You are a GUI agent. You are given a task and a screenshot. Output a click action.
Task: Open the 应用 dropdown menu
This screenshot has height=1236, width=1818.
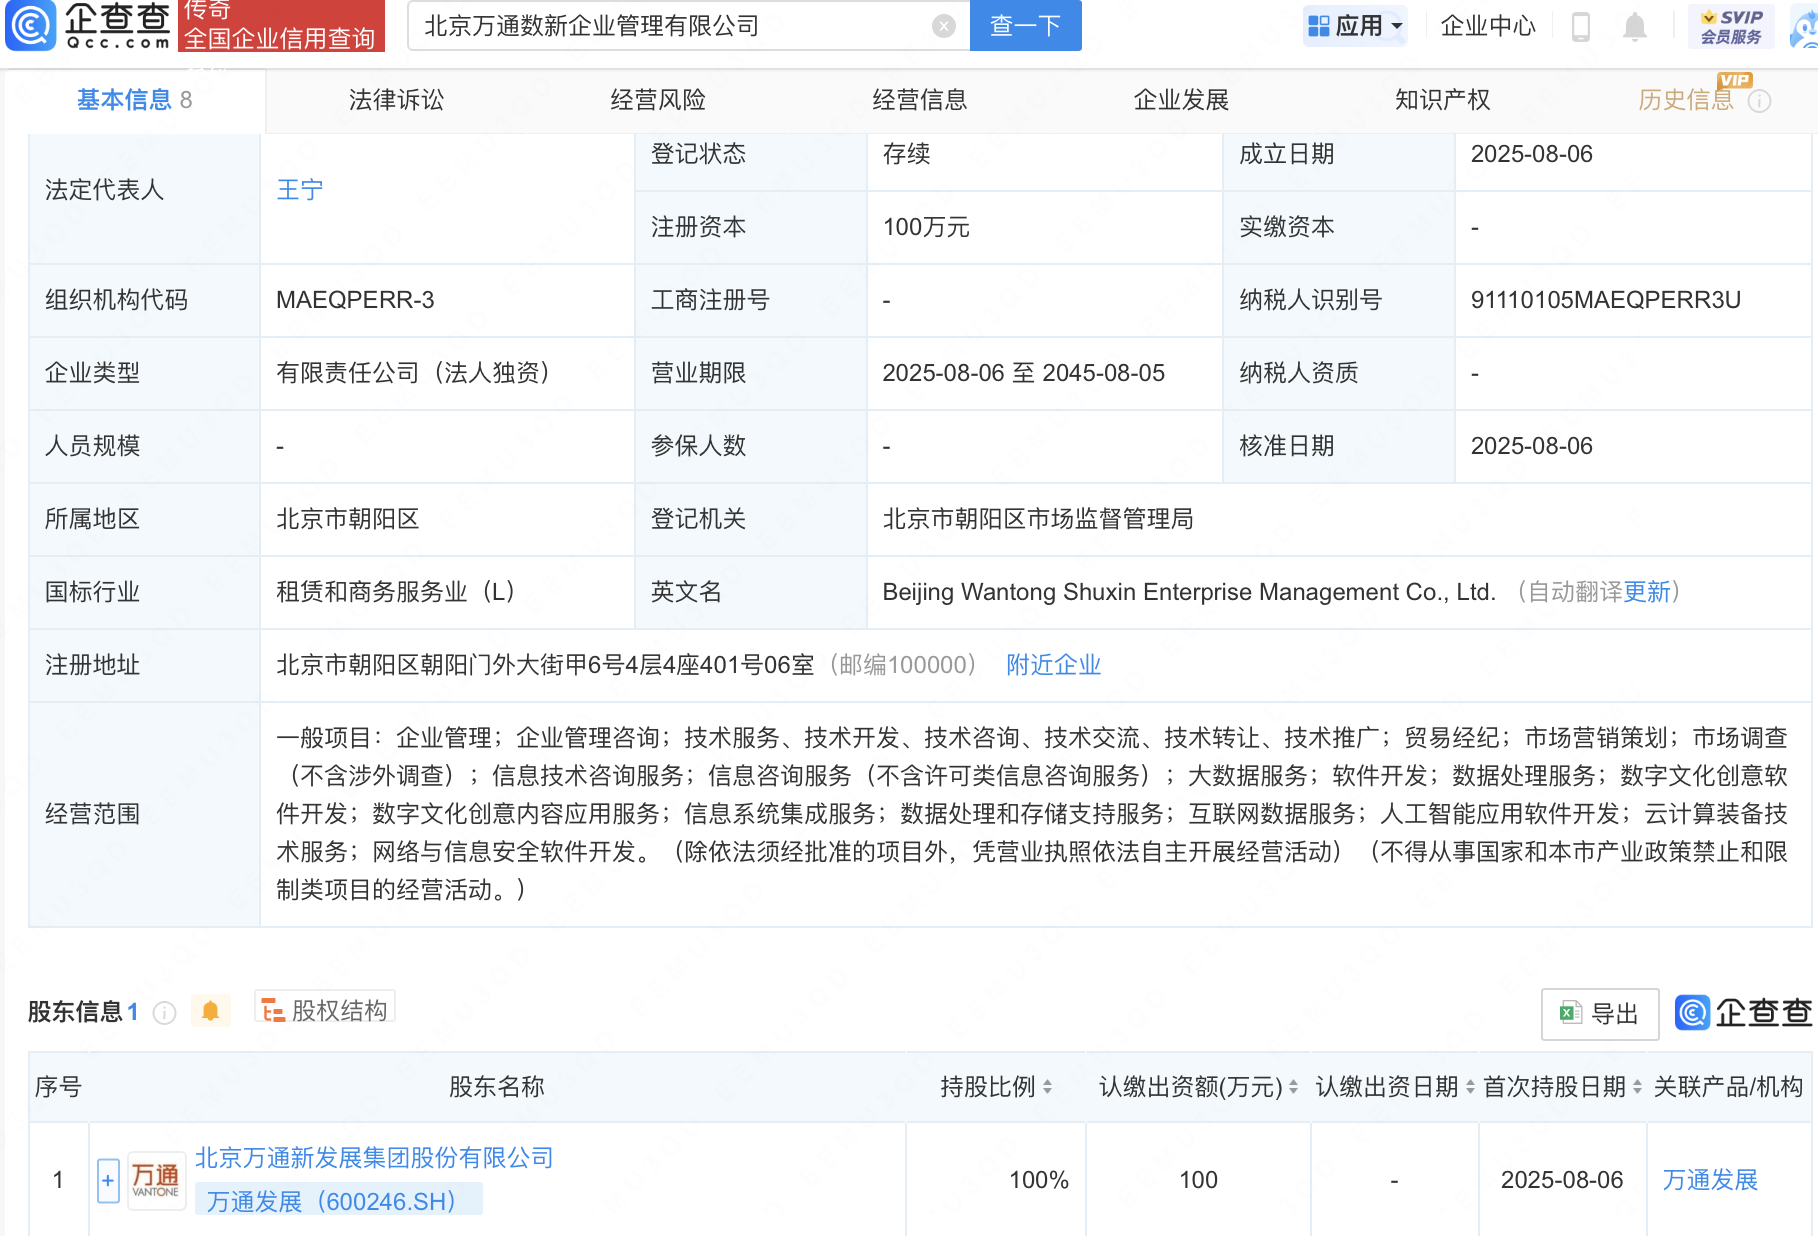(x=1356, y=26)
